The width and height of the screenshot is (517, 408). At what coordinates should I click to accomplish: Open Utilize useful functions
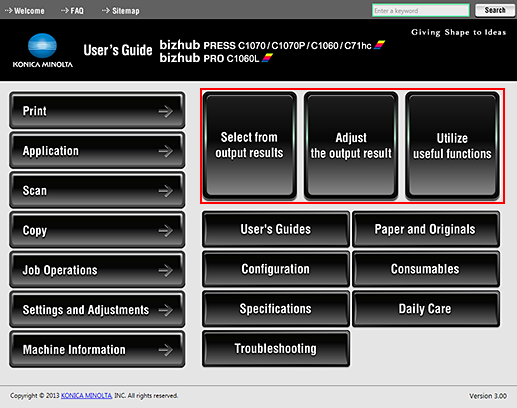point(452,145)
